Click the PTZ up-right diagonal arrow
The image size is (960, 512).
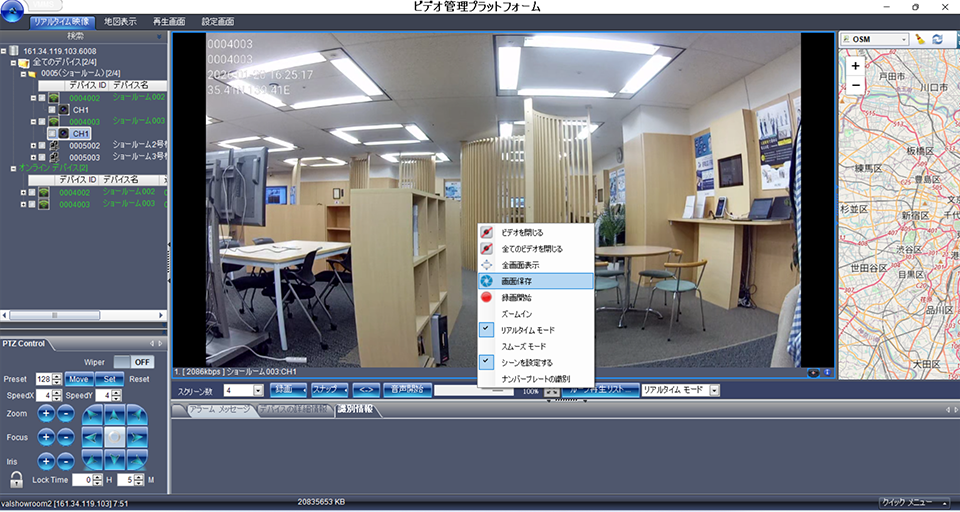137,415
